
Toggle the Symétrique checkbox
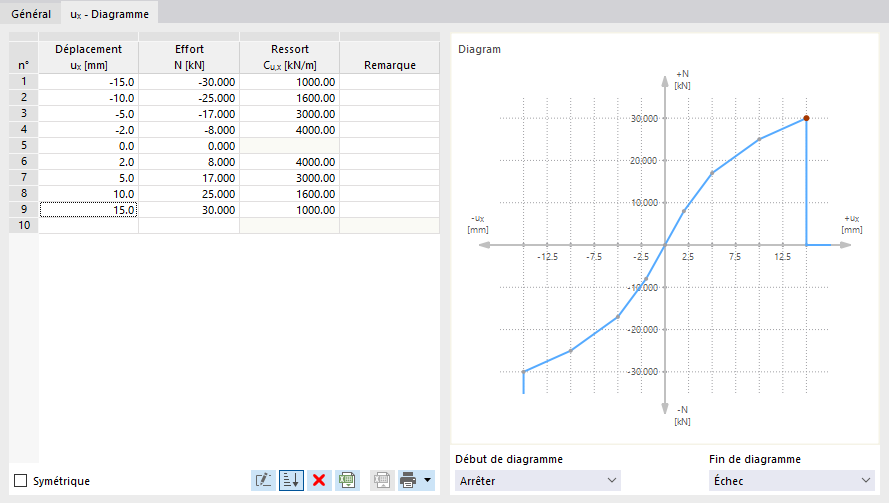tap(20, 480)
